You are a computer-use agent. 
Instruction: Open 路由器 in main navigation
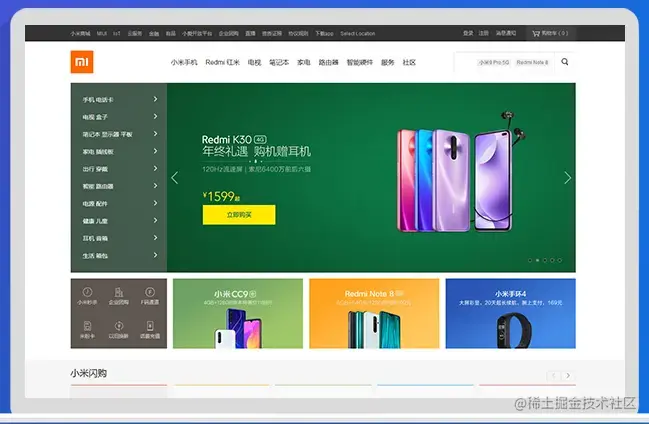point(328,62)
